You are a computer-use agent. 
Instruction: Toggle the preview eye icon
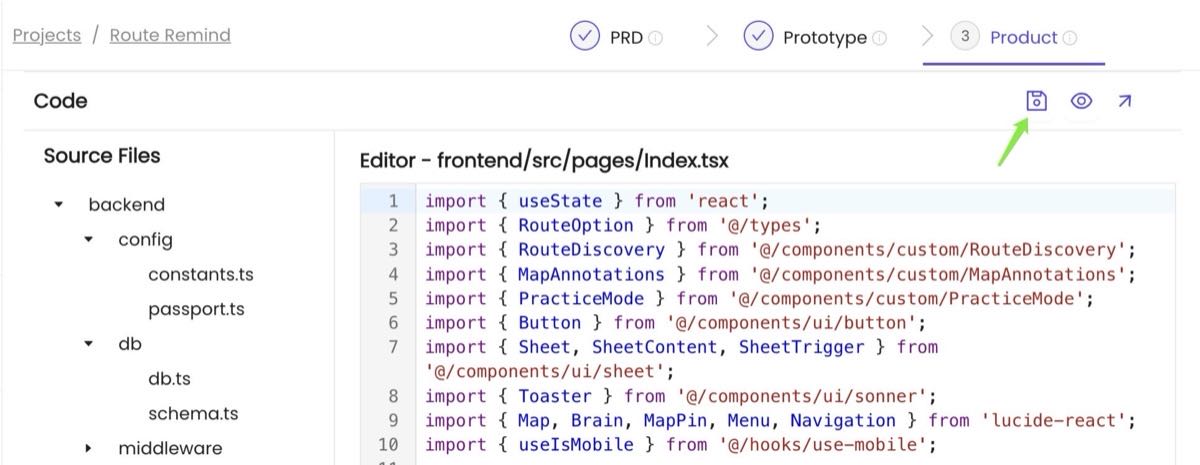[1081, 101]
